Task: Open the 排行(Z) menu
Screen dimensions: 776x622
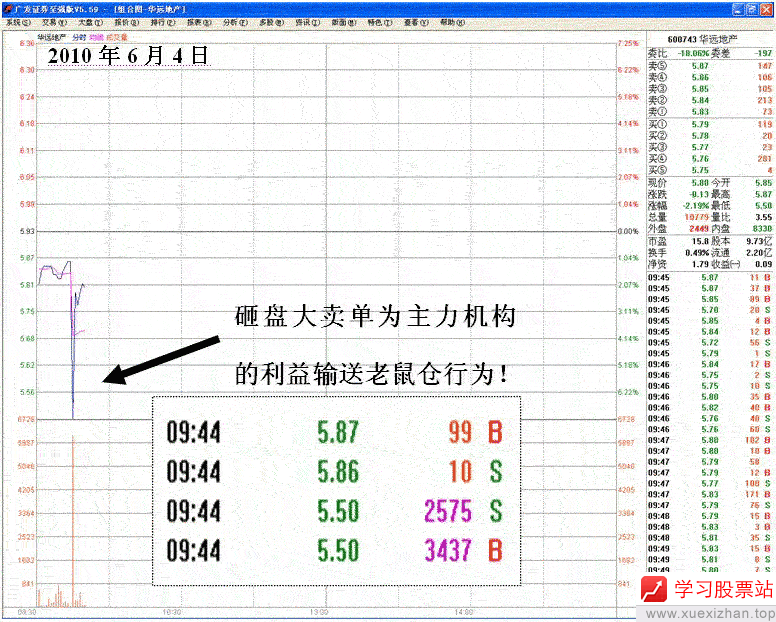Action: [x=163, y=22]
